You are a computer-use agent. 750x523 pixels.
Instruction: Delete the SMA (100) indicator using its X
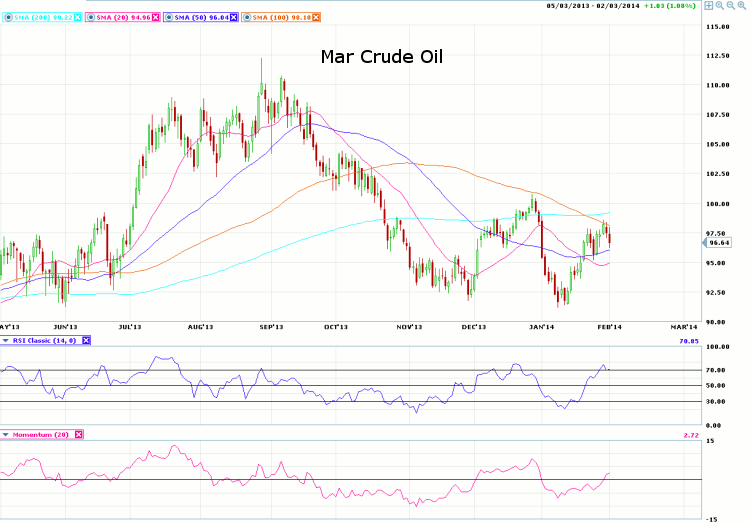pyautogui.click(x=321, y=17)
